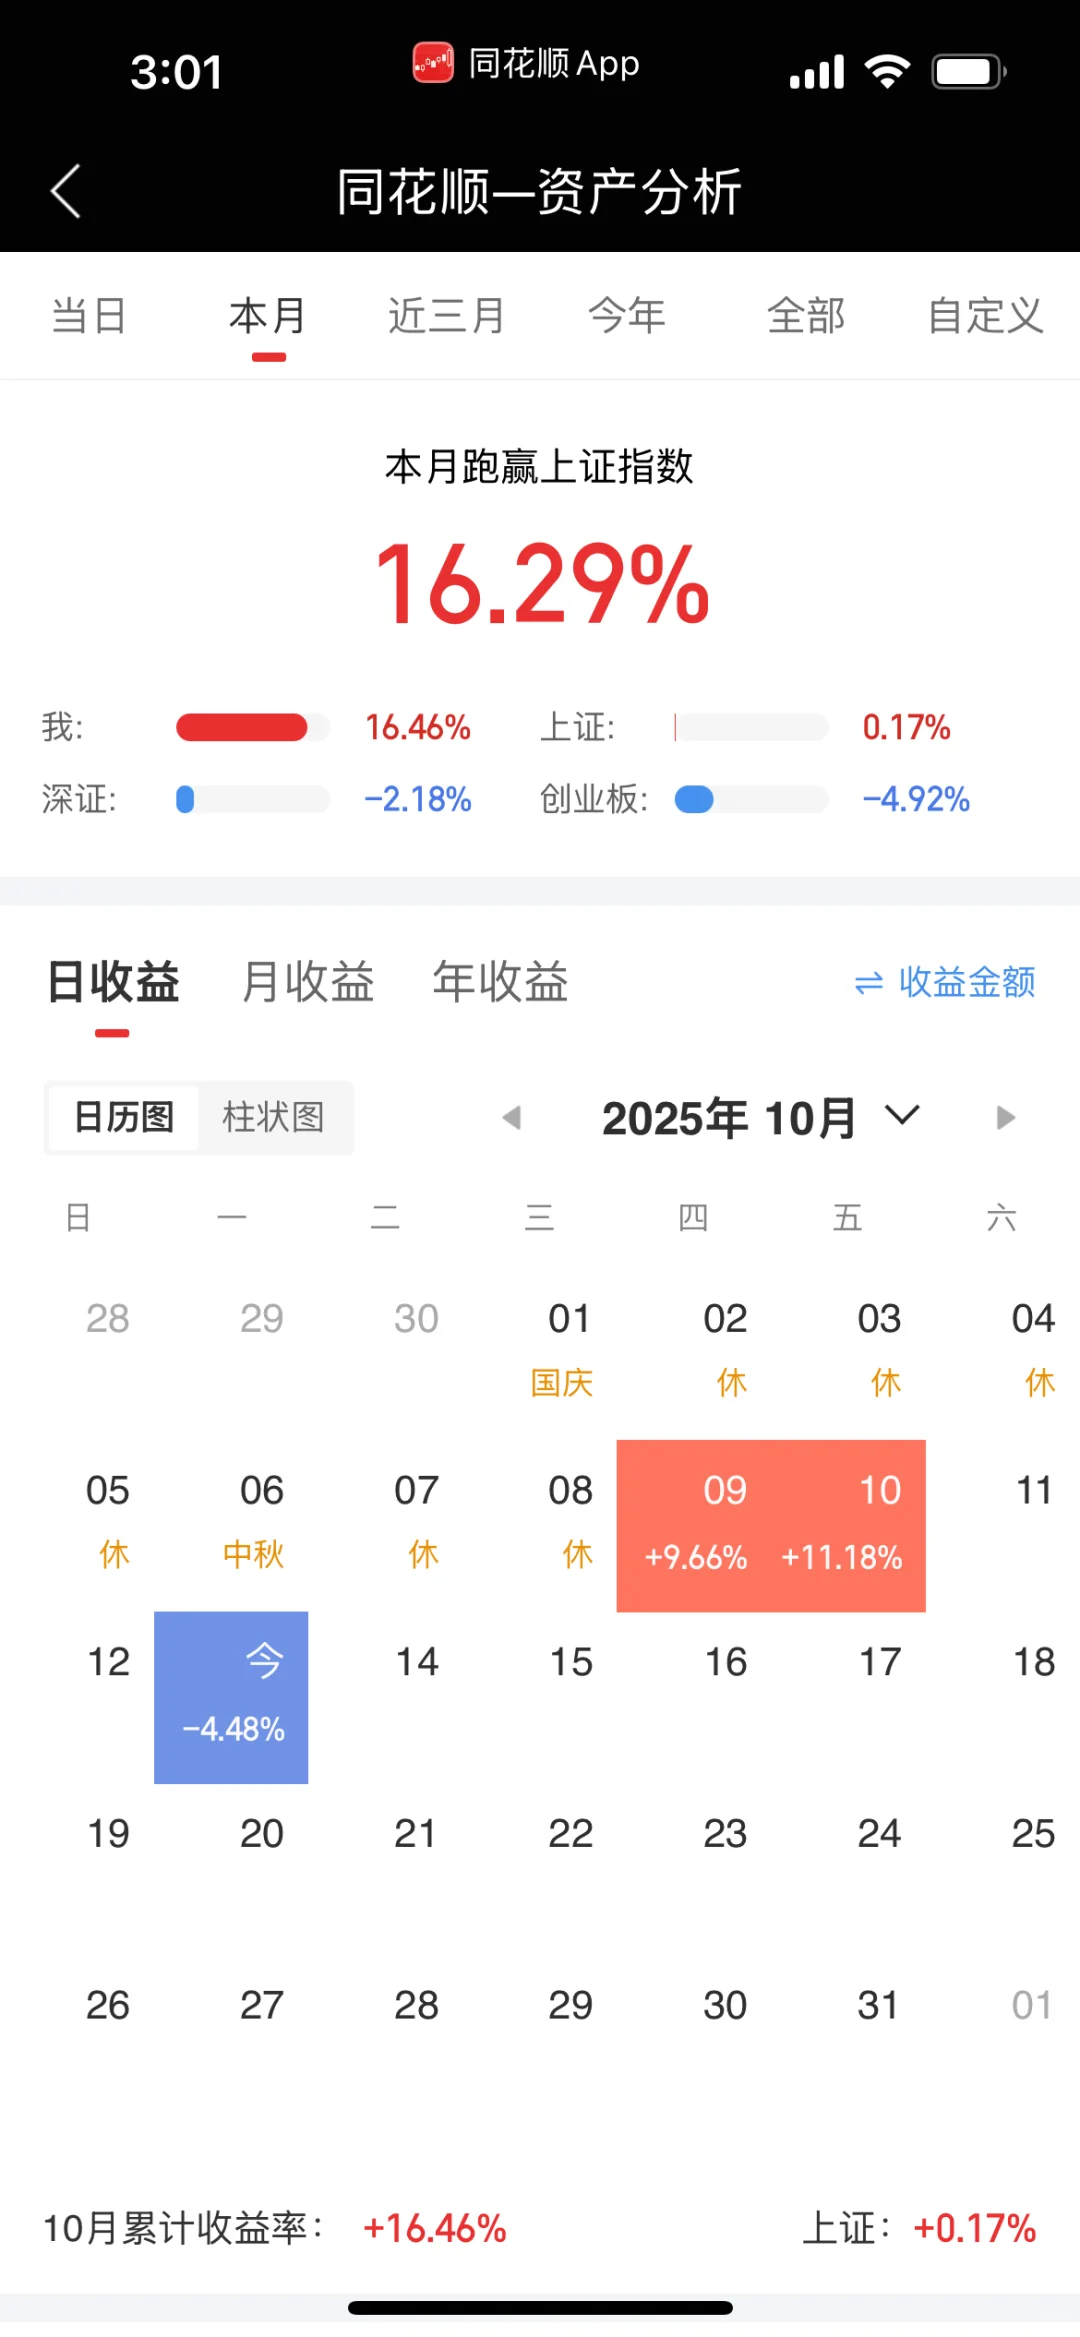Expand month picker via chevron-down arrow

pyautogui.click(x=902, y=1115)
